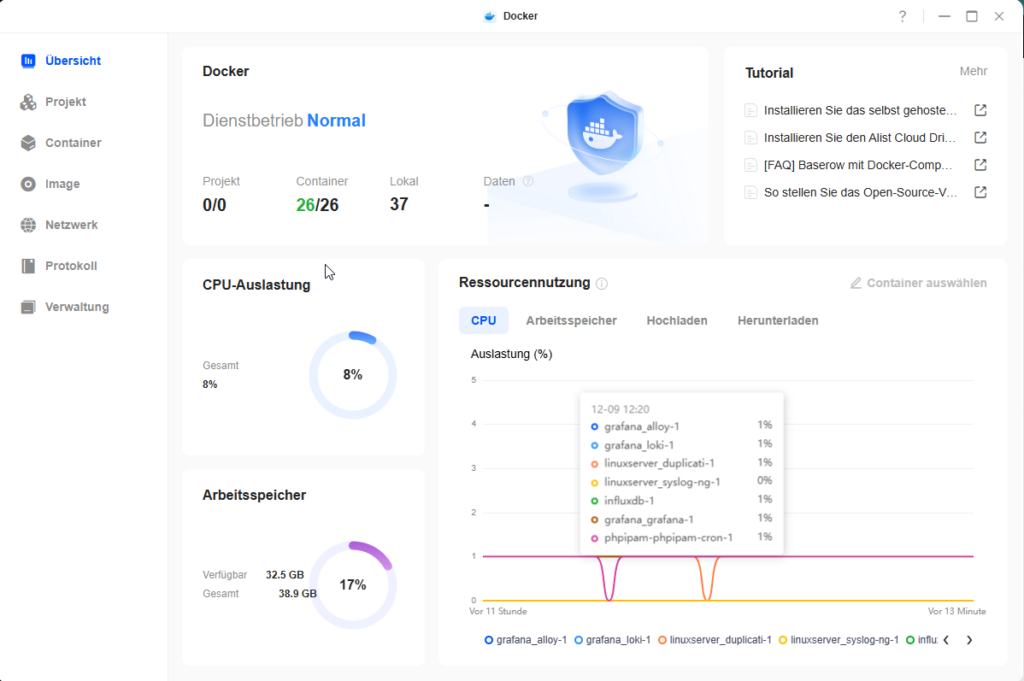The height and width of the screenshot is (681, 1024).
Task: Toggle grafana_alloy-1 series in chart legend
Action: pos(525,640)
